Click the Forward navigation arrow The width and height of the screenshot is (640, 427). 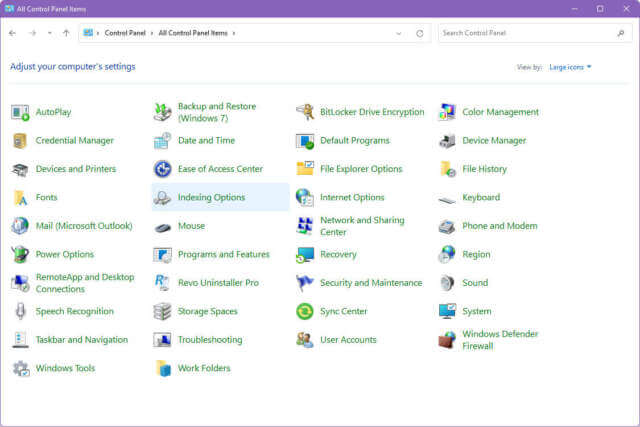click(x=33, y=33)
